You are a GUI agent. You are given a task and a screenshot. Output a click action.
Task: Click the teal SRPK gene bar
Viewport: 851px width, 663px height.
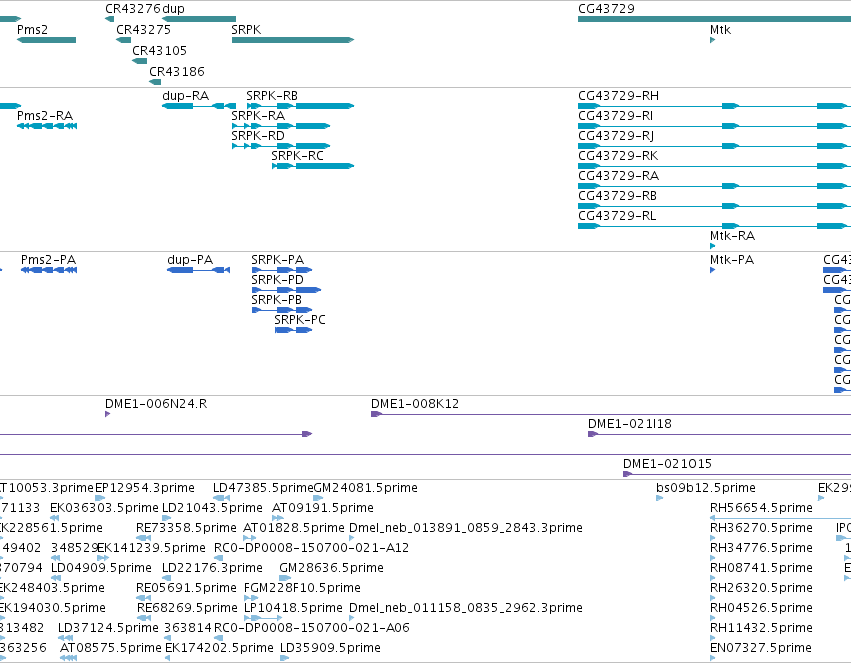(x=293, y=40)
